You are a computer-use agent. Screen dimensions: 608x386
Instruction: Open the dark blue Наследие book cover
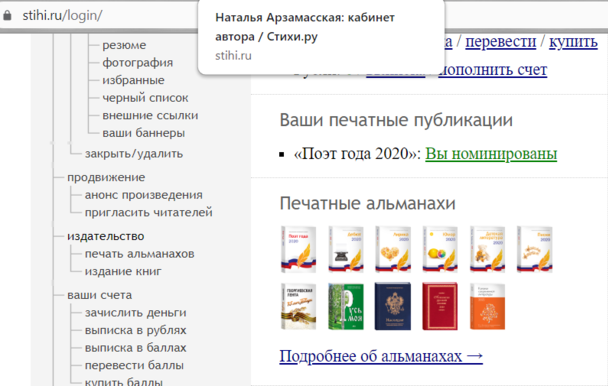click(393, 306)
